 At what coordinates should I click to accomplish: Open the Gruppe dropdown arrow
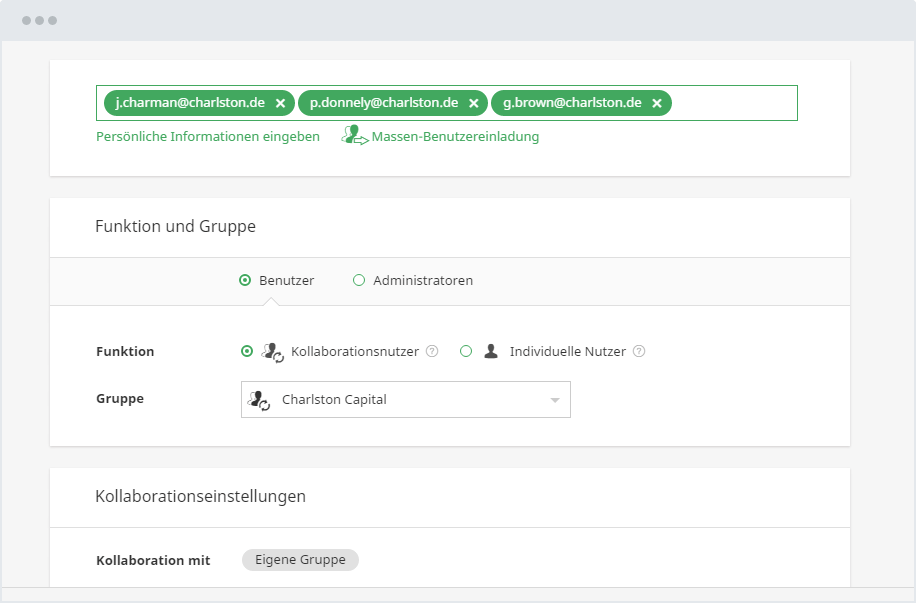pyautogui.click(x=555, y=400)
